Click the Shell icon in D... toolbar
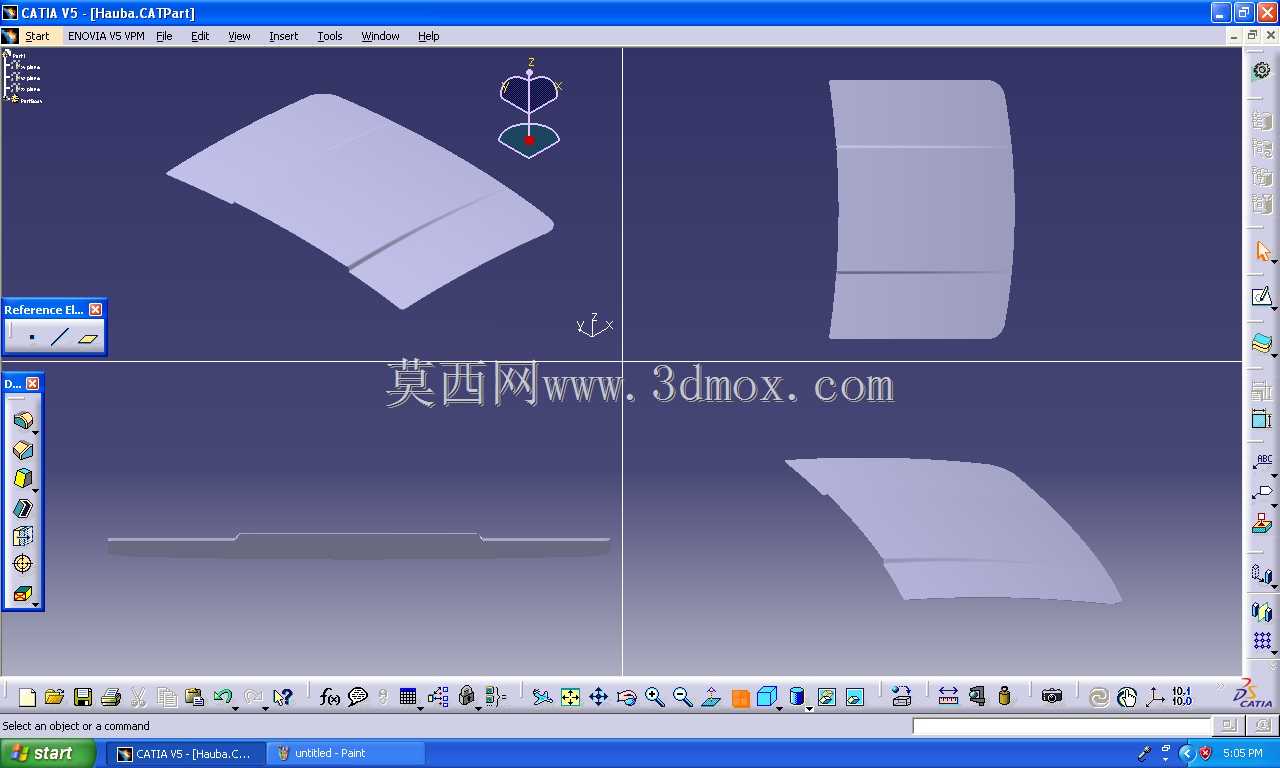Viewport: 1280px width, 768px height. point(23,507)
